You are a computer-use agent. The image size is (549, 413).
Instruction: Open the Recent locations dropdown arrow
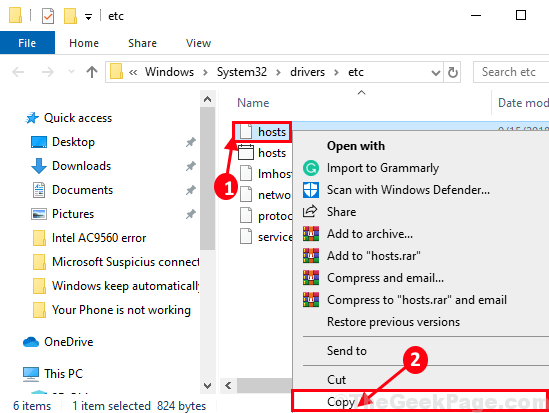pyautogui.click(x=71, y=72)
